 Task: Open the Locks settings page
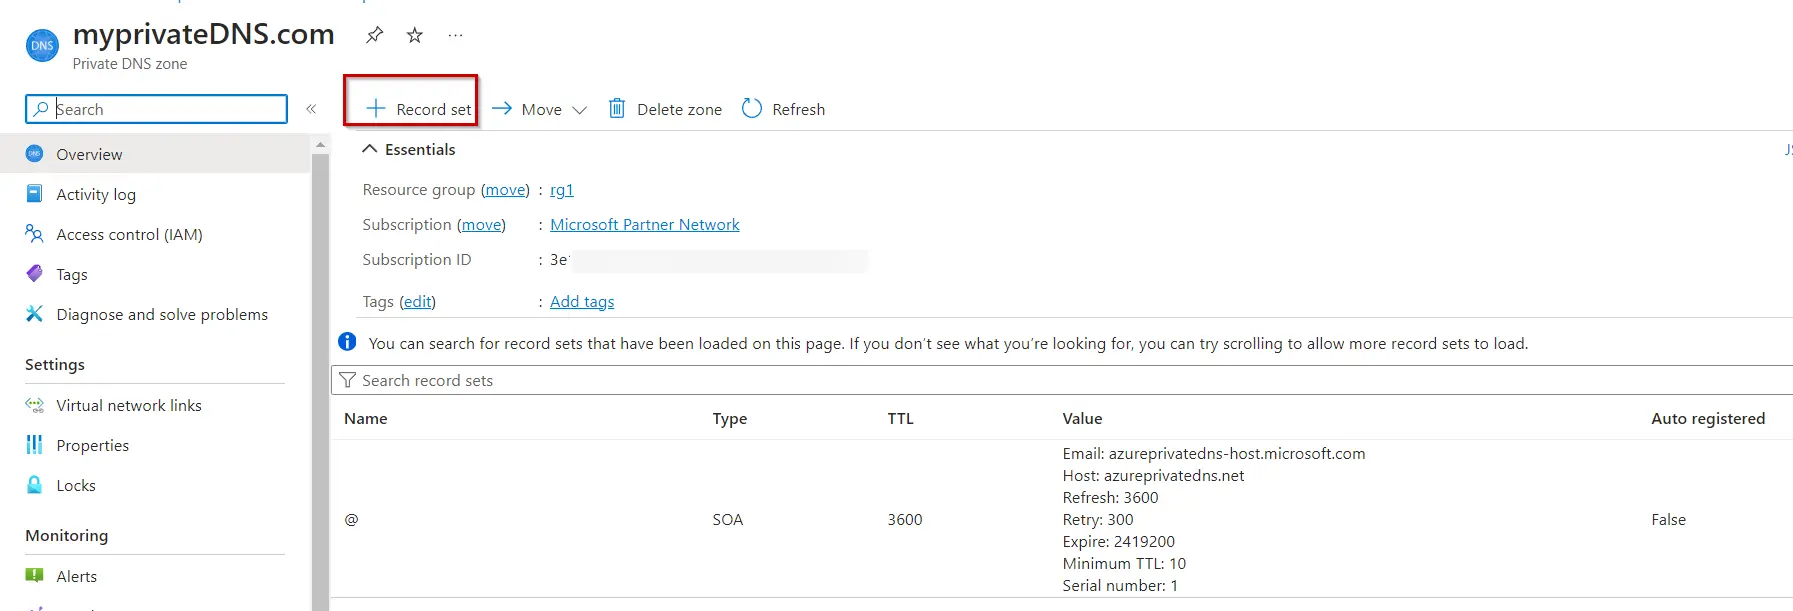point(76,485)
